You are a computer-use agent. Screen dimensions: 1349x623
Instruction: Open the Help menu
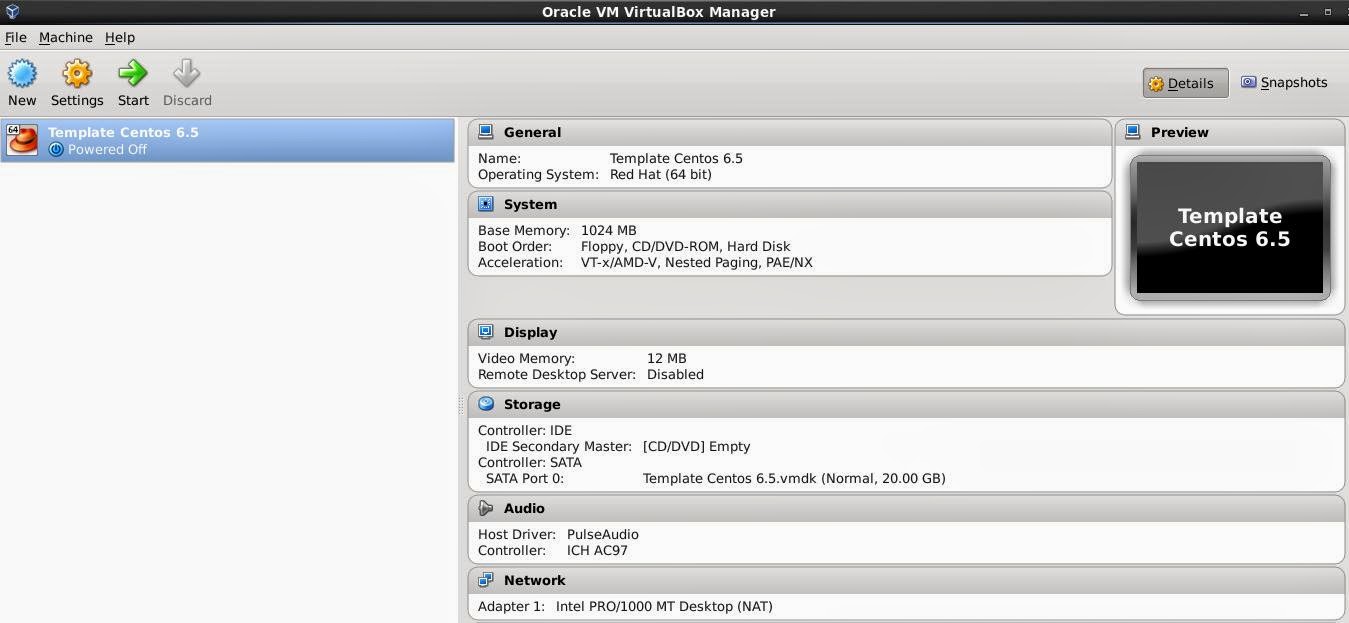[120, 37]
